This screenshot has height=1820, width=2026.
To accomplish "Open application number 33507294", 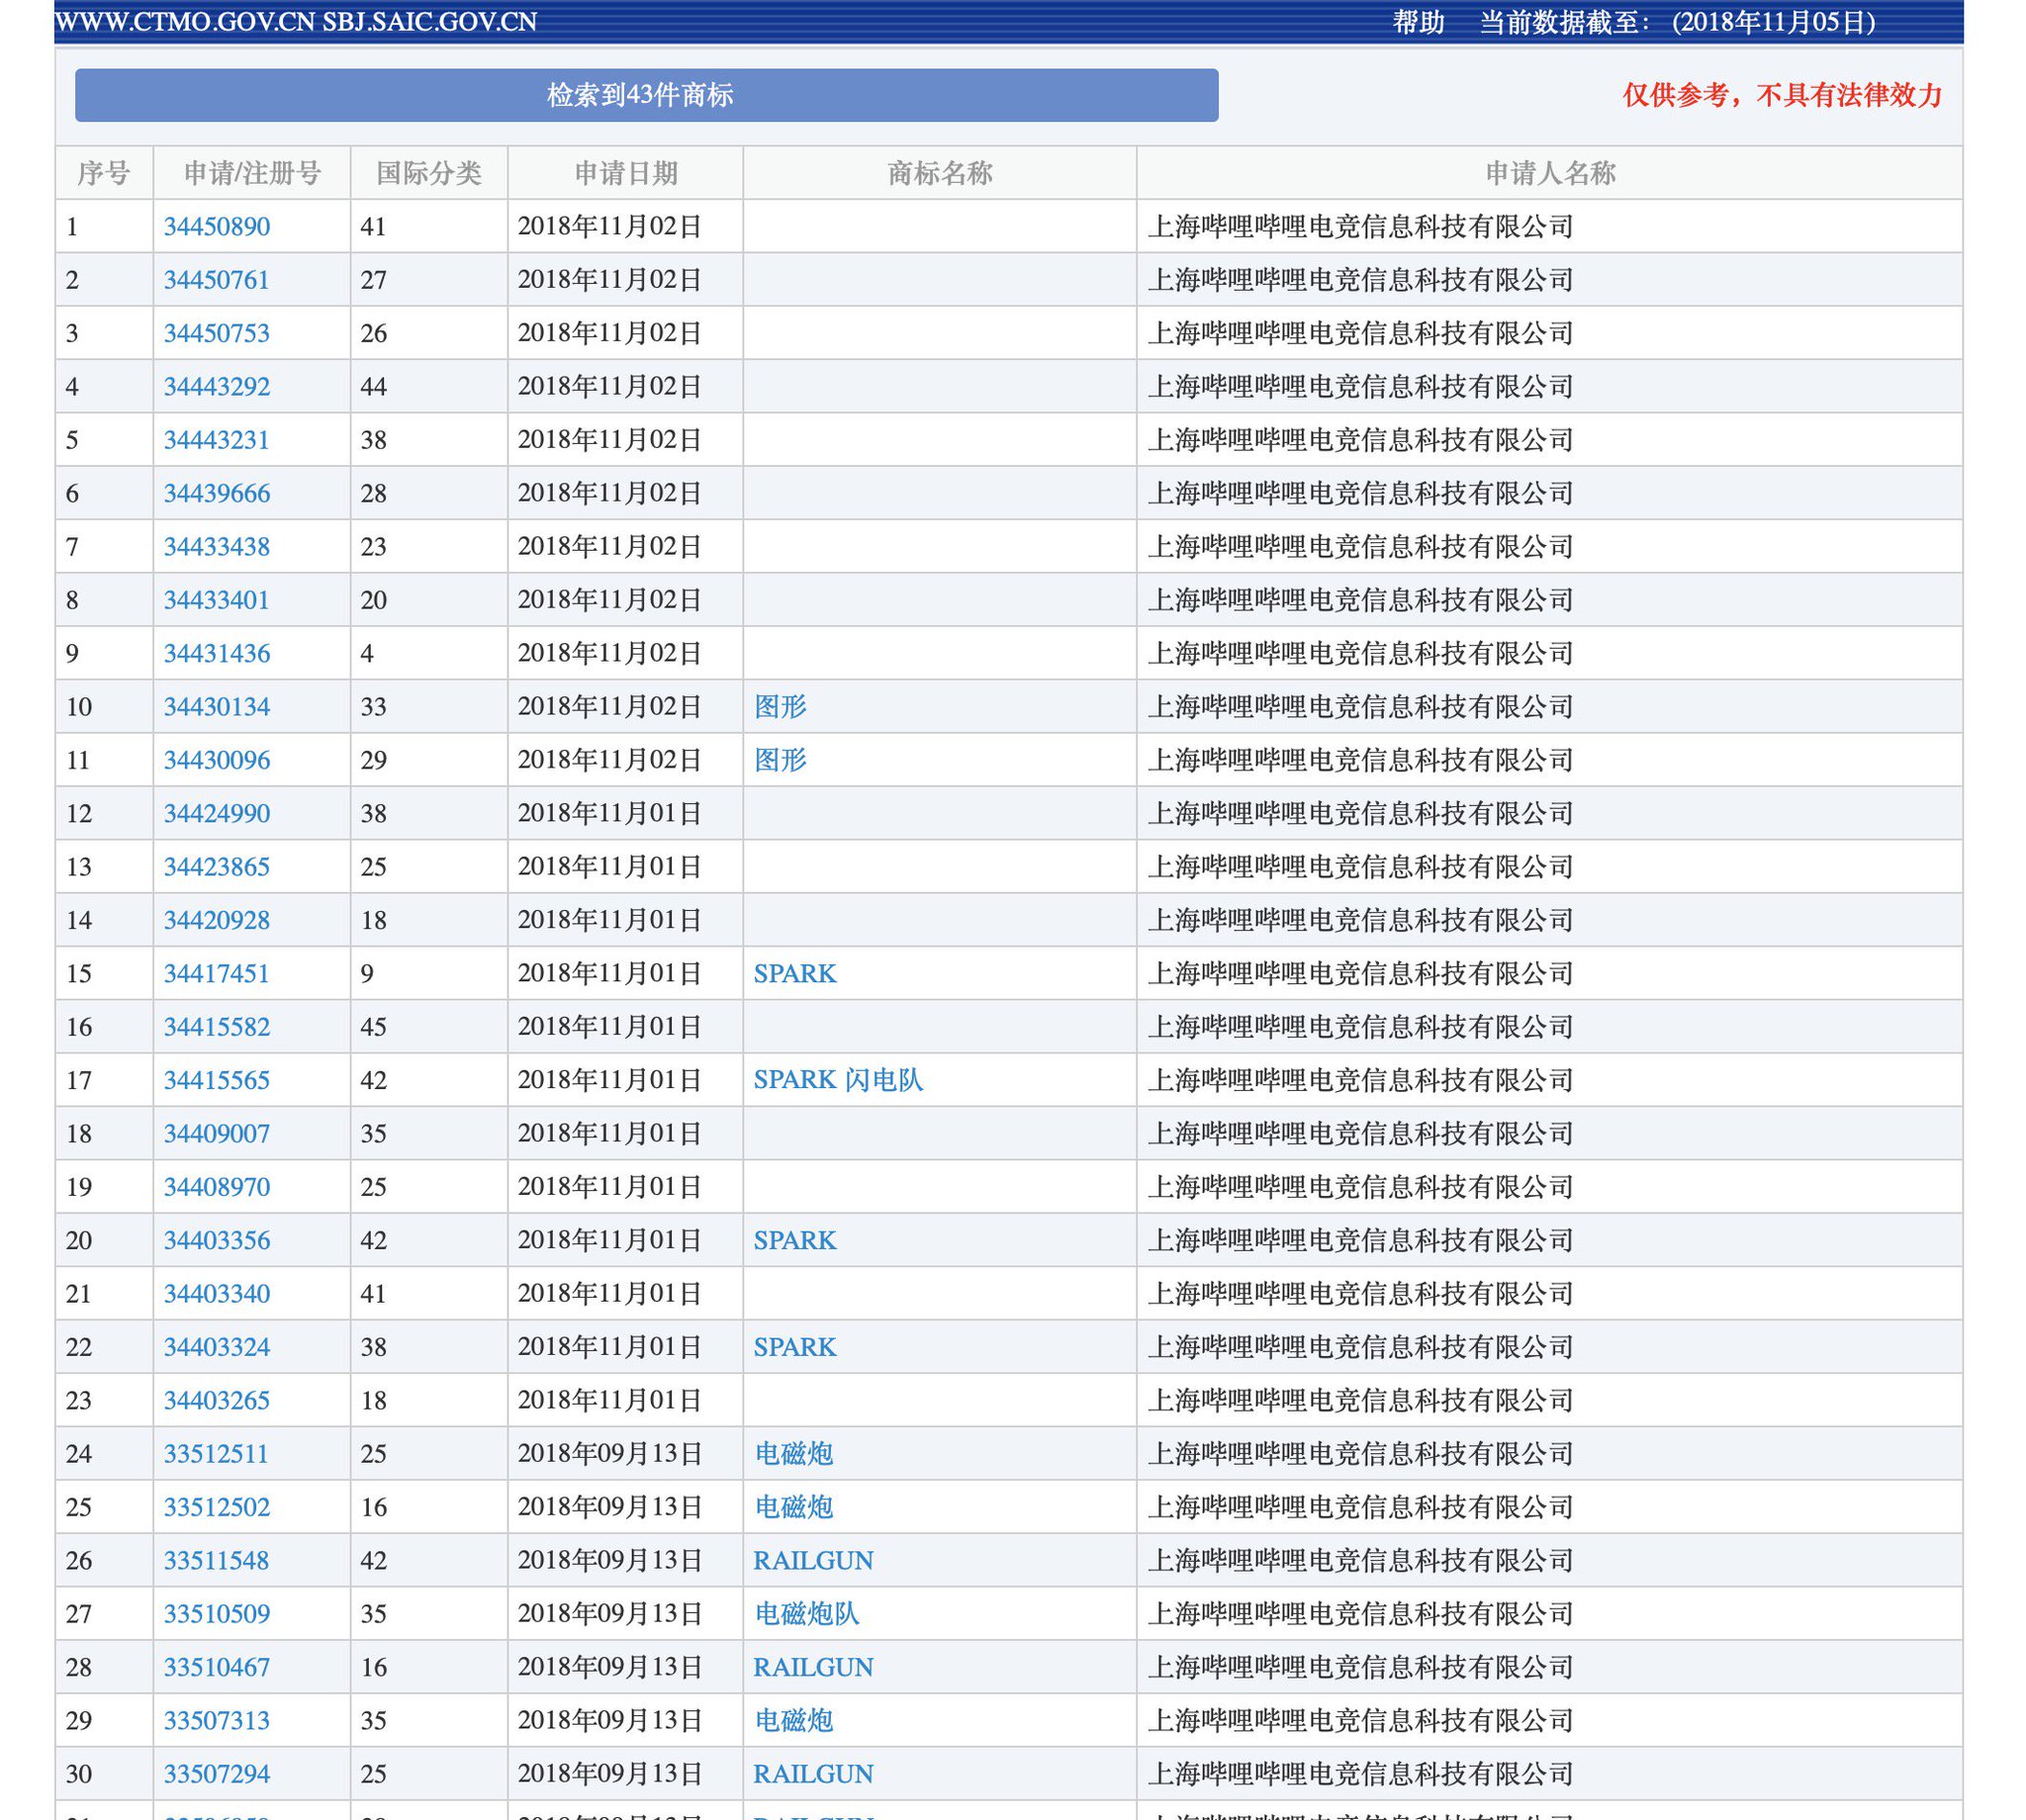I will [217, 1773].
